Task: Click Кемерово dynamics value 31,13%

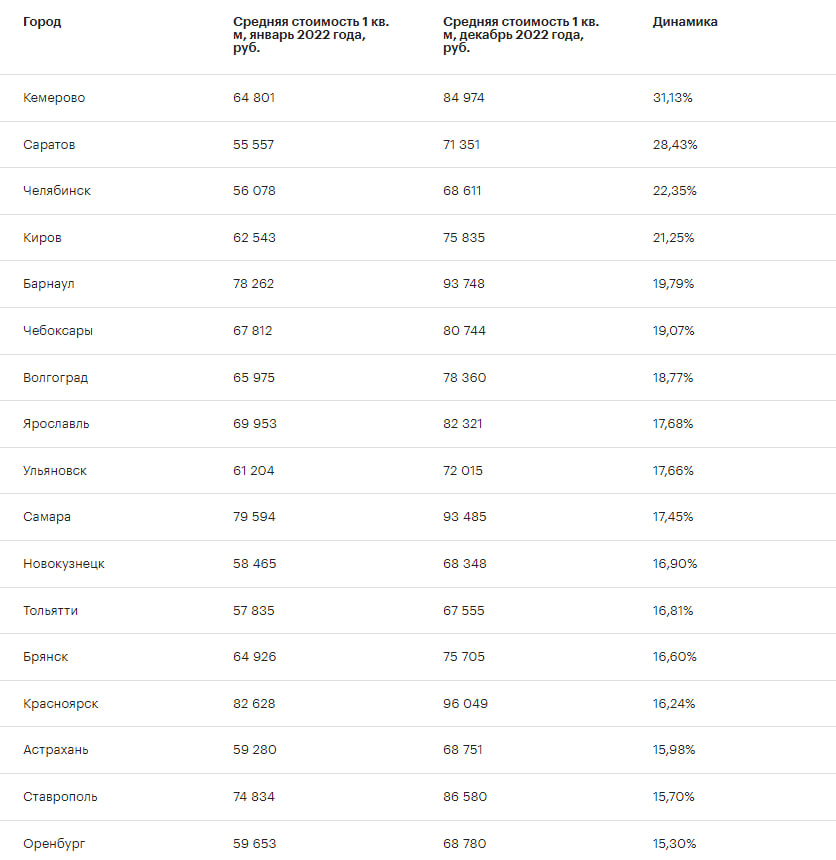Action: (673, 98)
